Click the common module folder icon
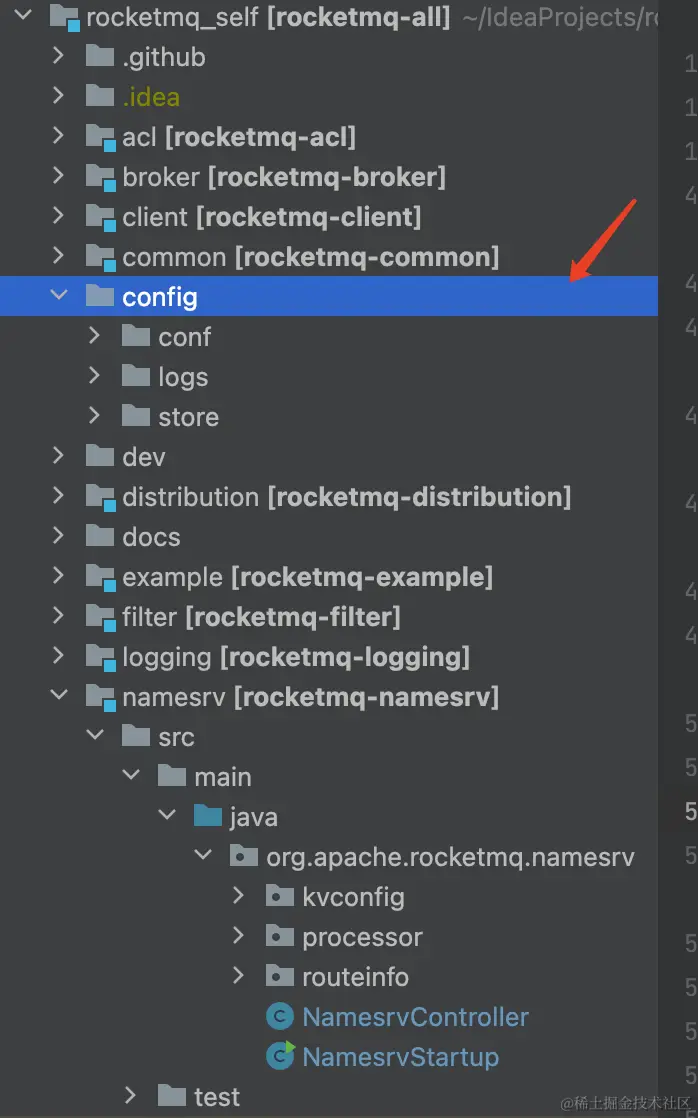The width and height of the screenshot is (698, 1118). click(100, 257)
